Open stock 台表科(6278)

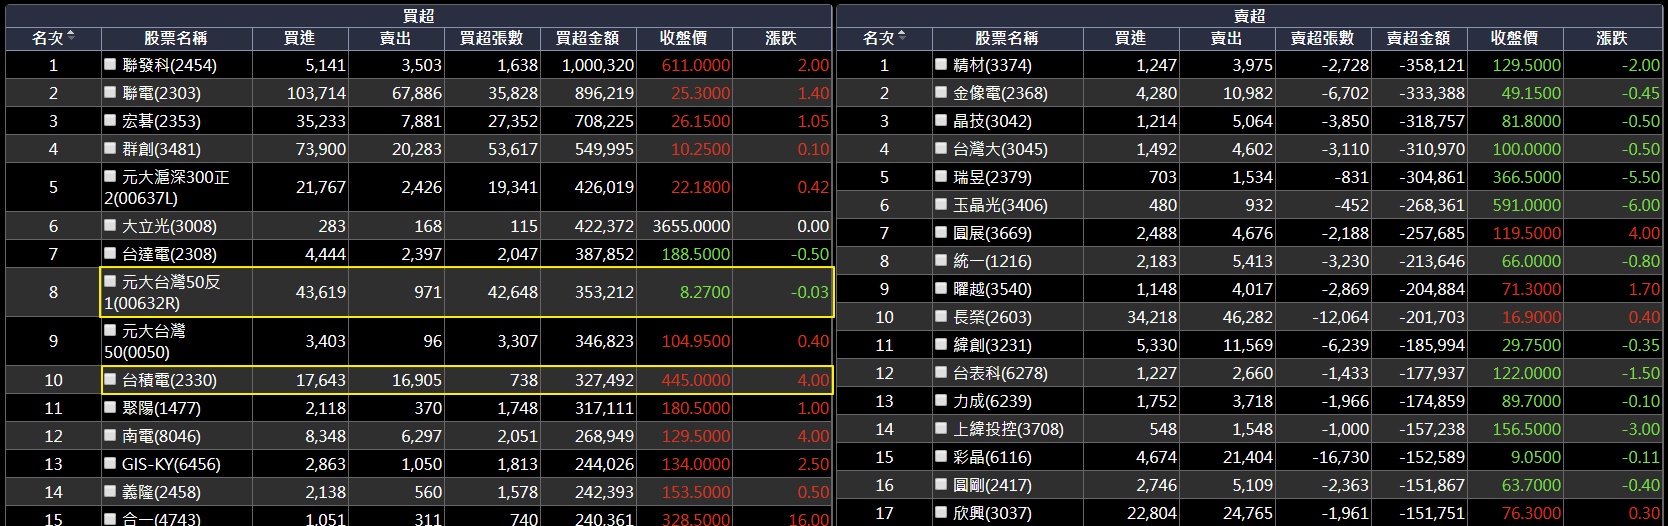click(1000, 372)
